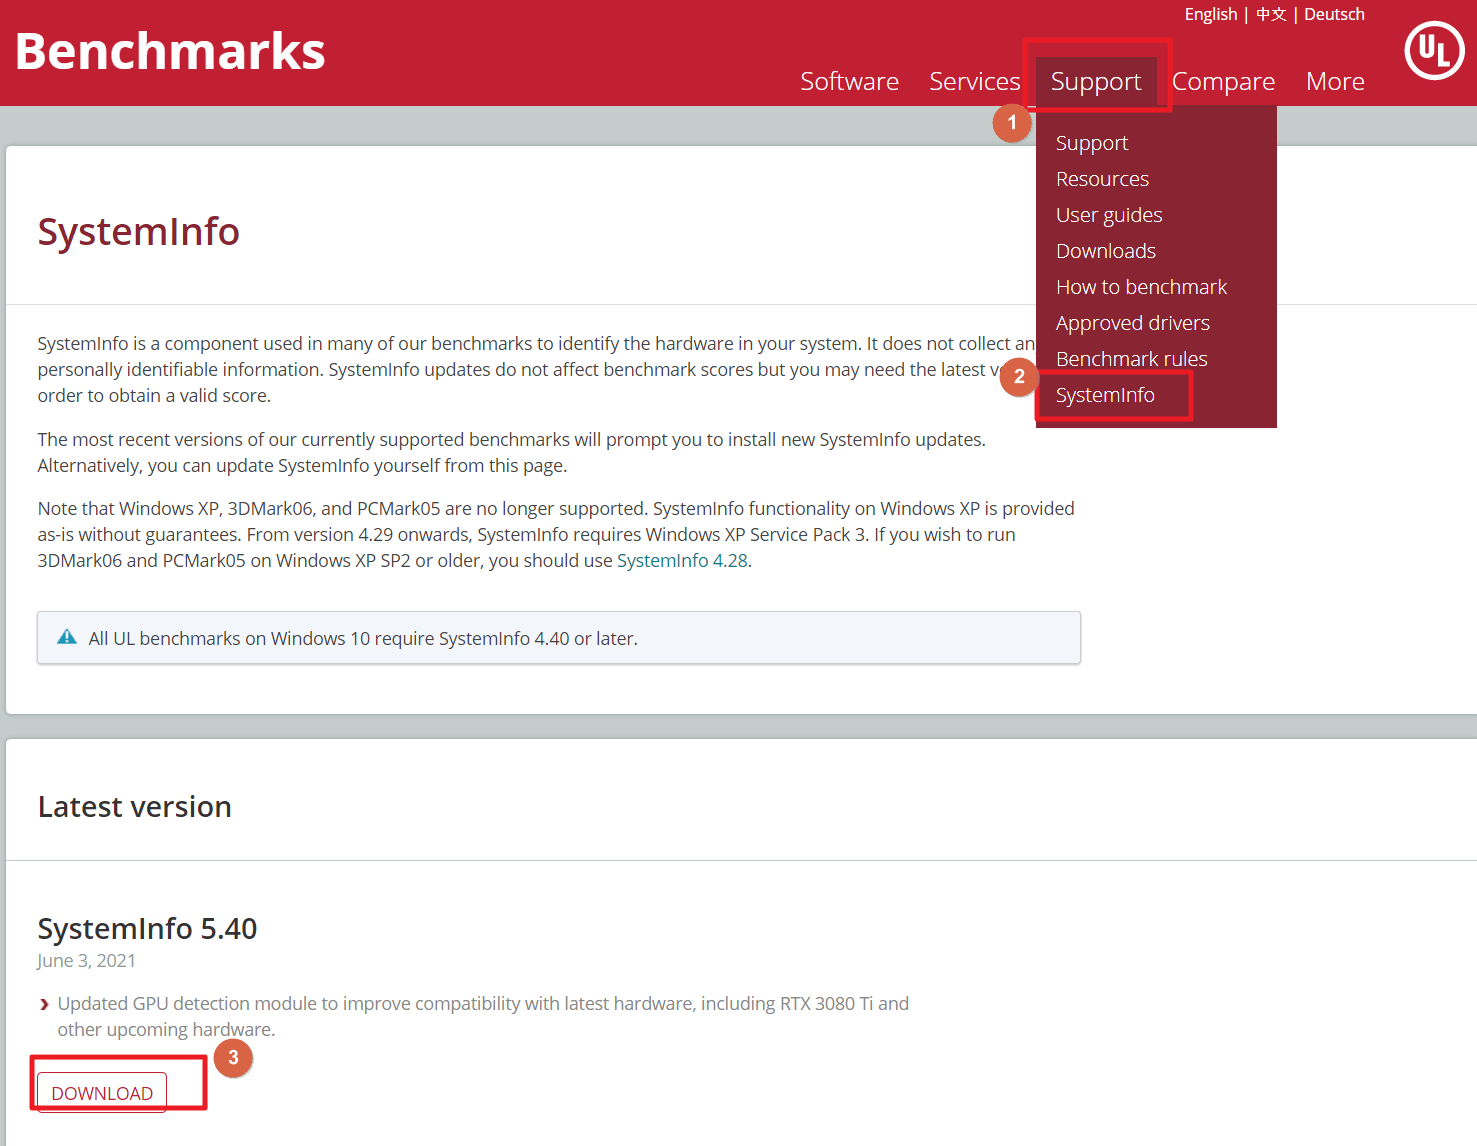The image size is (1477, 1146).
Task: Click the Windows 10 requirement notice text
Action: 363,638
